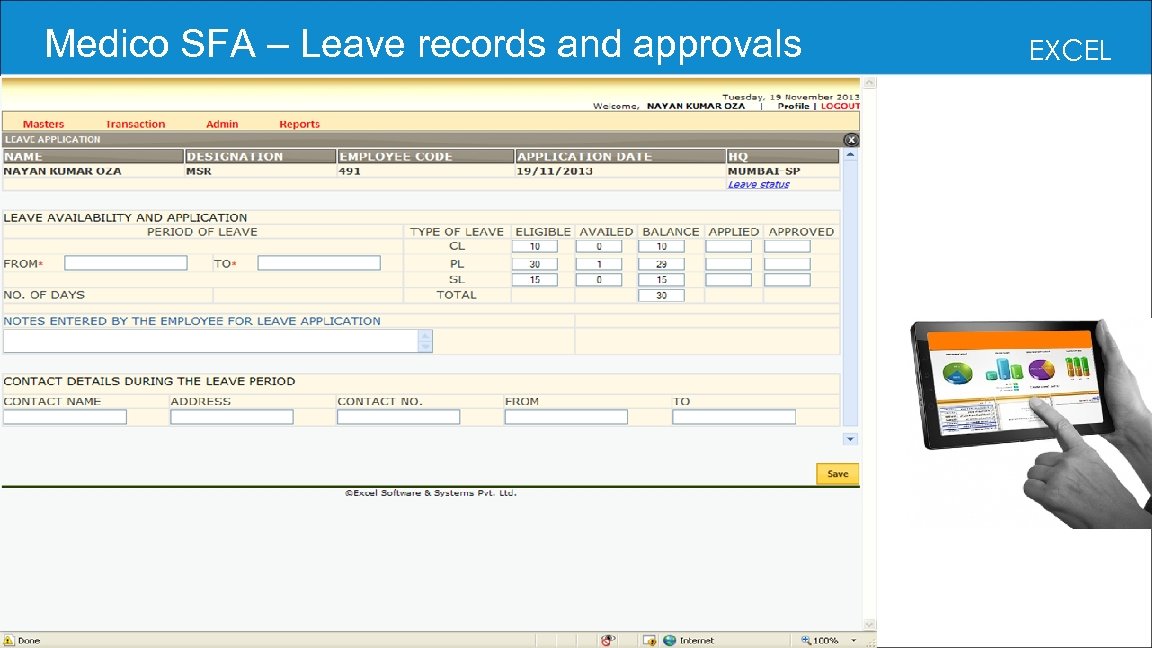Click the Internet zone globe icon
Viewport: 1152px width, 648px height.
point(669,640)
